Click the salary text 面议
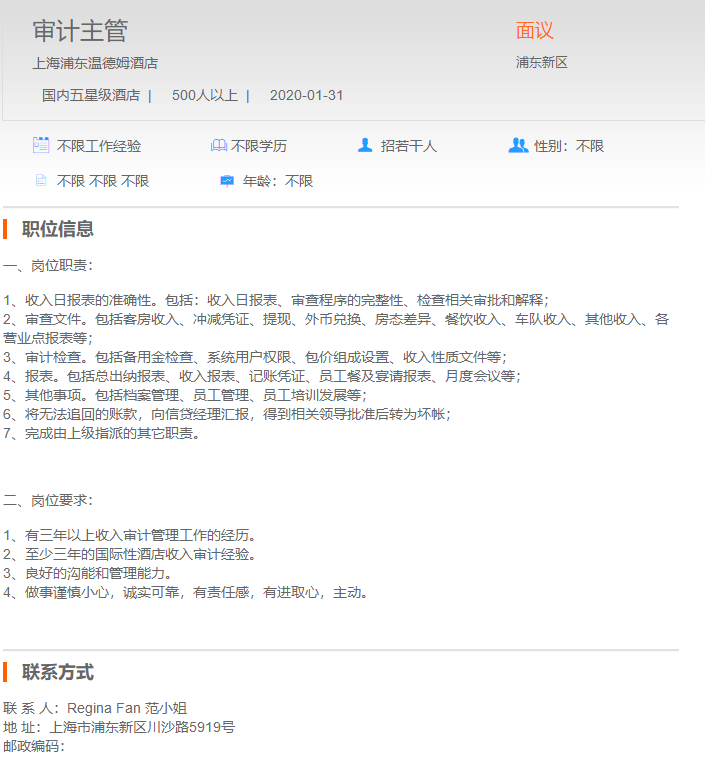The width and height of the screenshot is (705, 762). [x=534, y=31]
